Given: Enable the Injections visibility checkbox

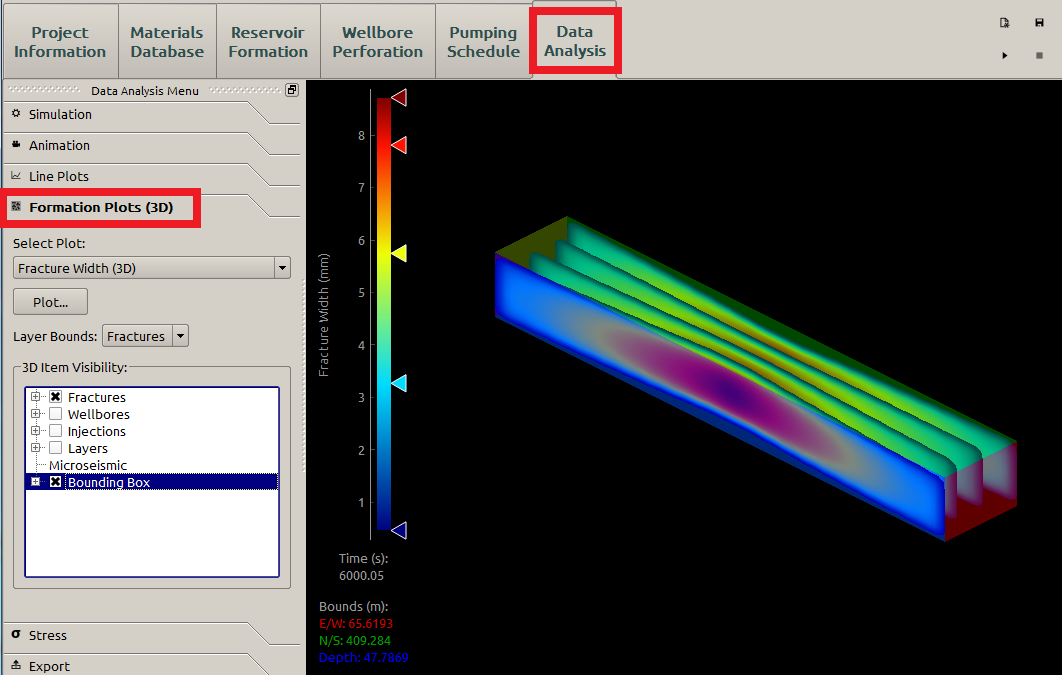Looking at the screenshot, I should pos(56,431).
